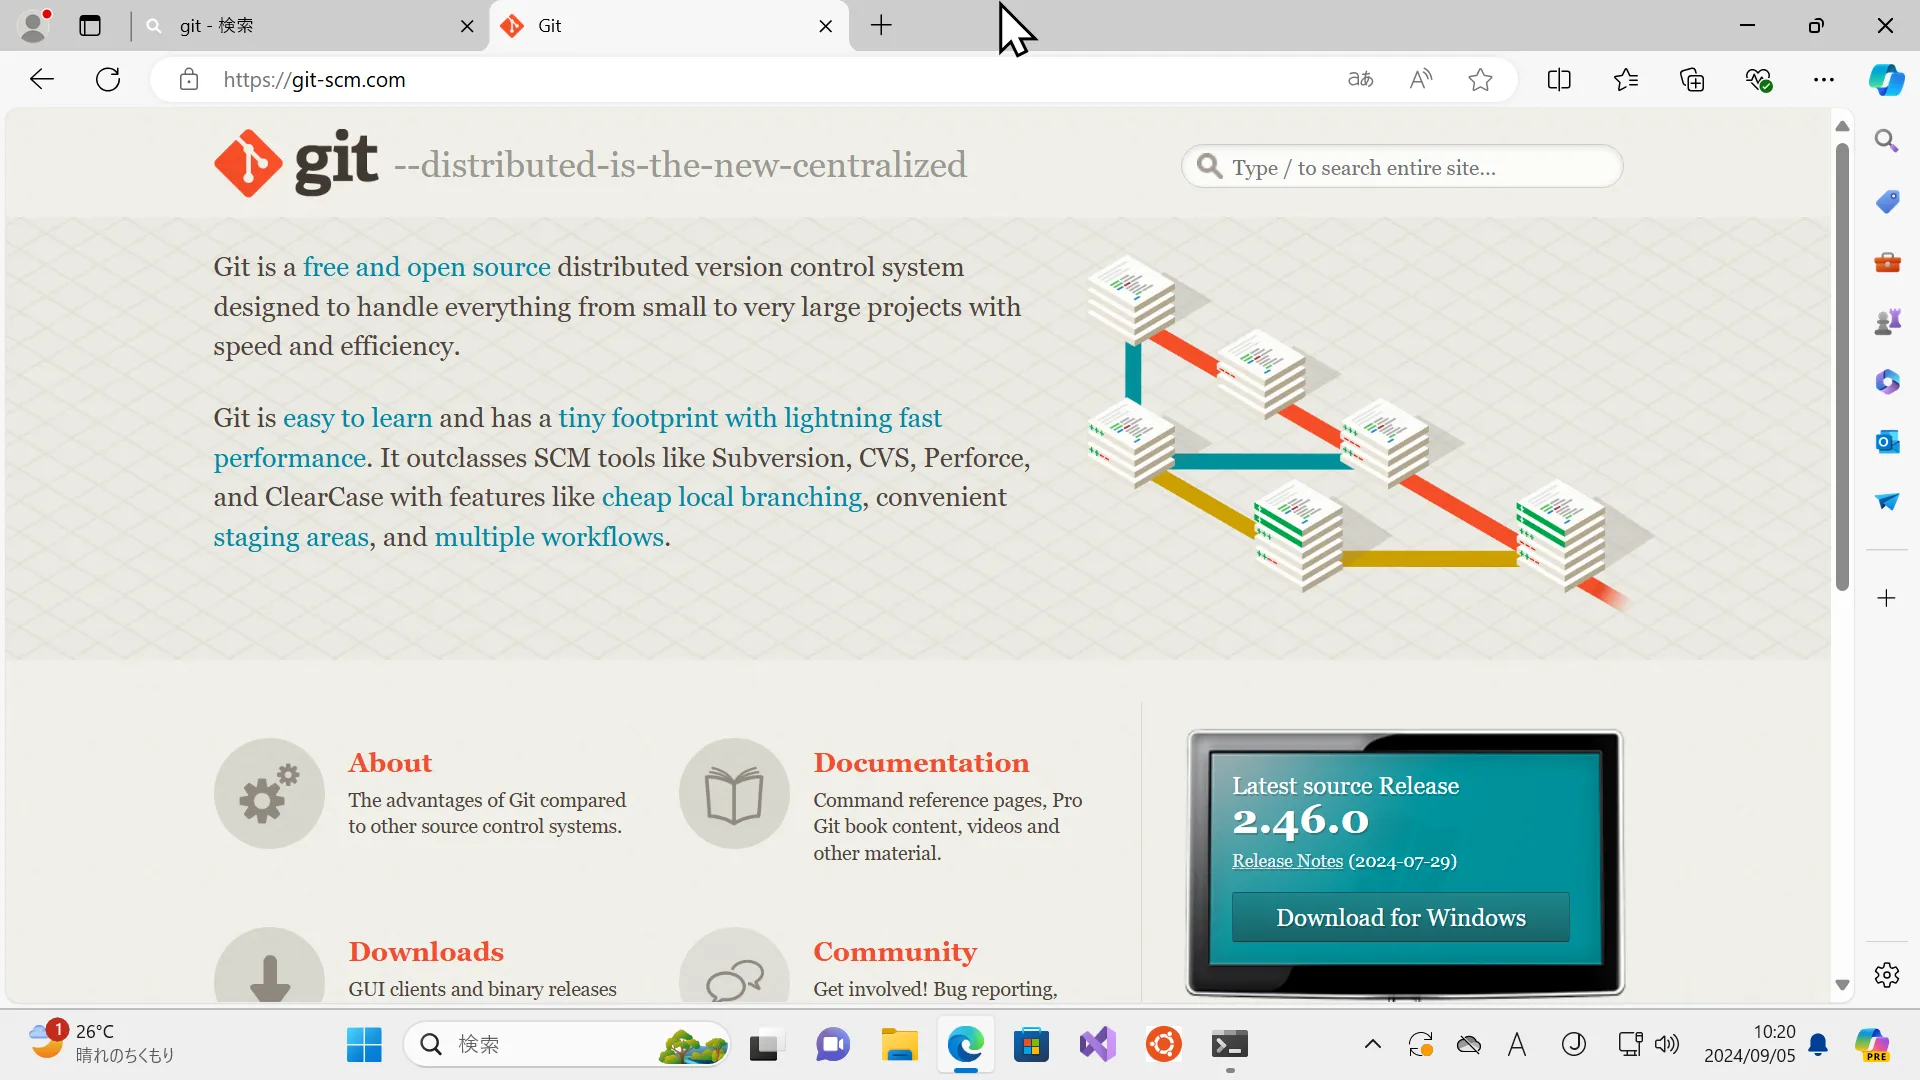Open sidebar shopping tag icon
Image resolution: width=1920 pixels, height=1080 pixels.
[1887, 201]
